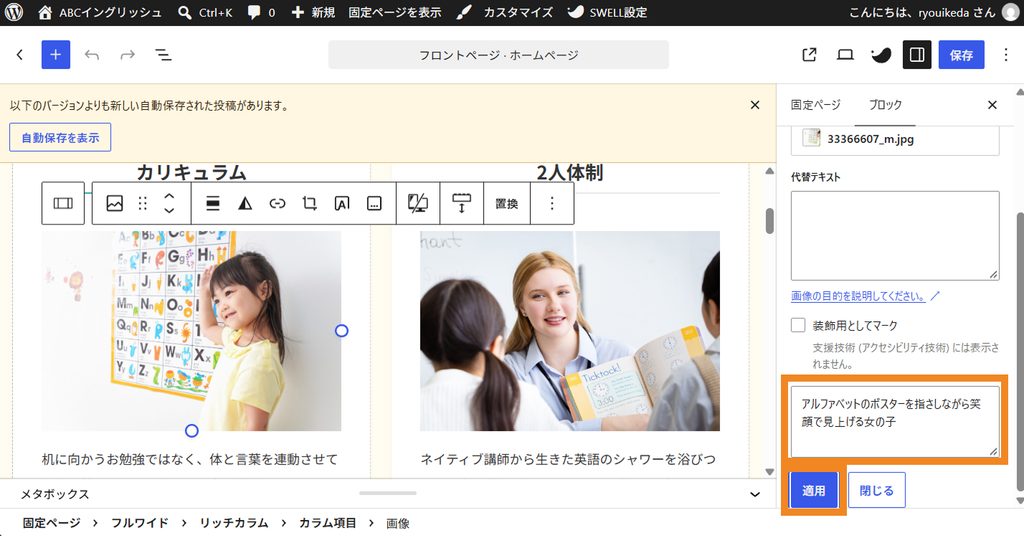1024x536 pixels.
Task: Toggle the settings sidebar panel icon
Action: pyautogui.click(x=917, y=55)
